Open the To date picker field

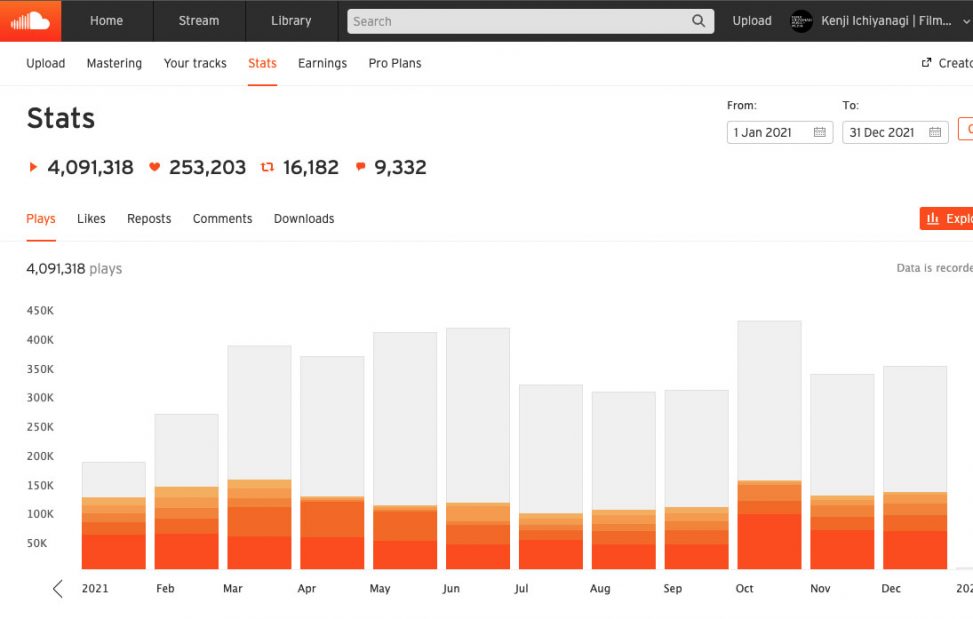coord(883,132)
